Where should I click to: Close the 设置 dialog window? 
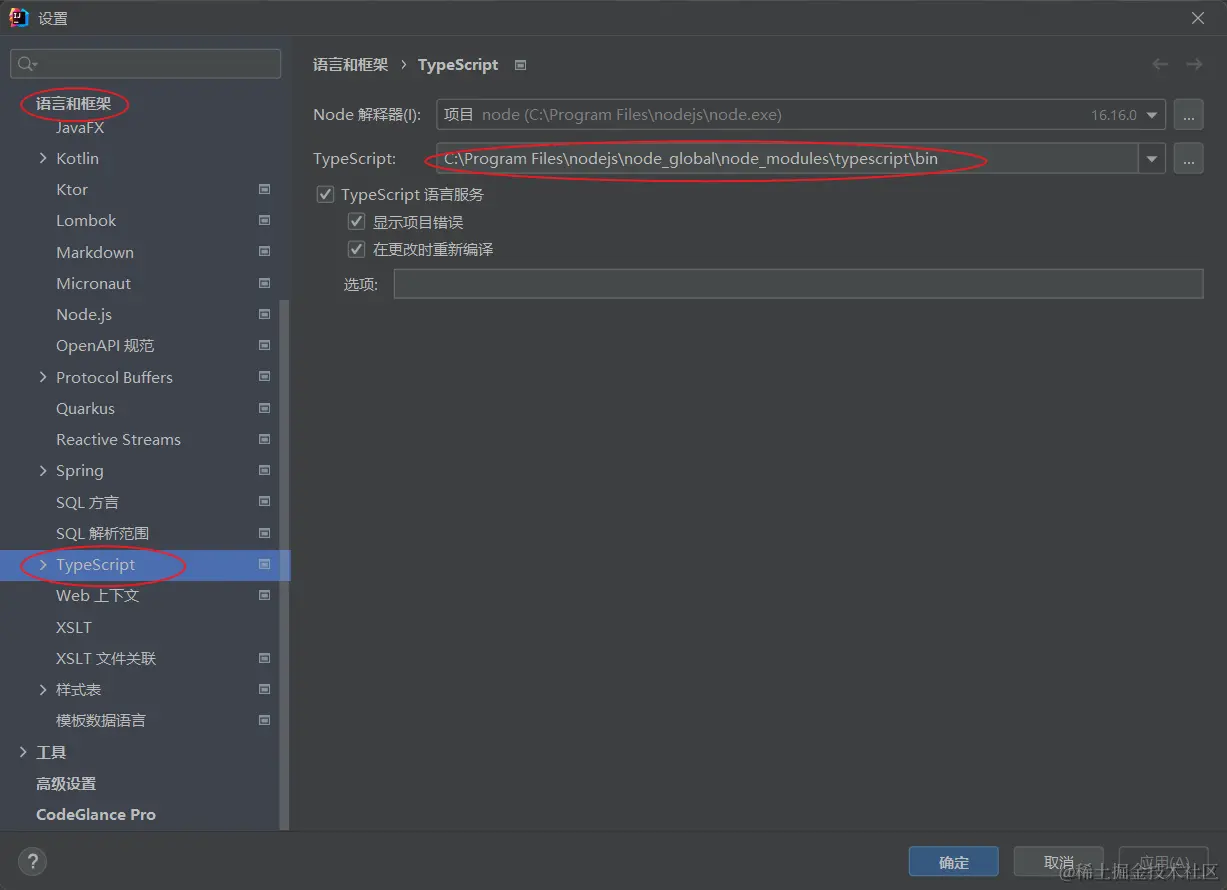pos(1198,18)
